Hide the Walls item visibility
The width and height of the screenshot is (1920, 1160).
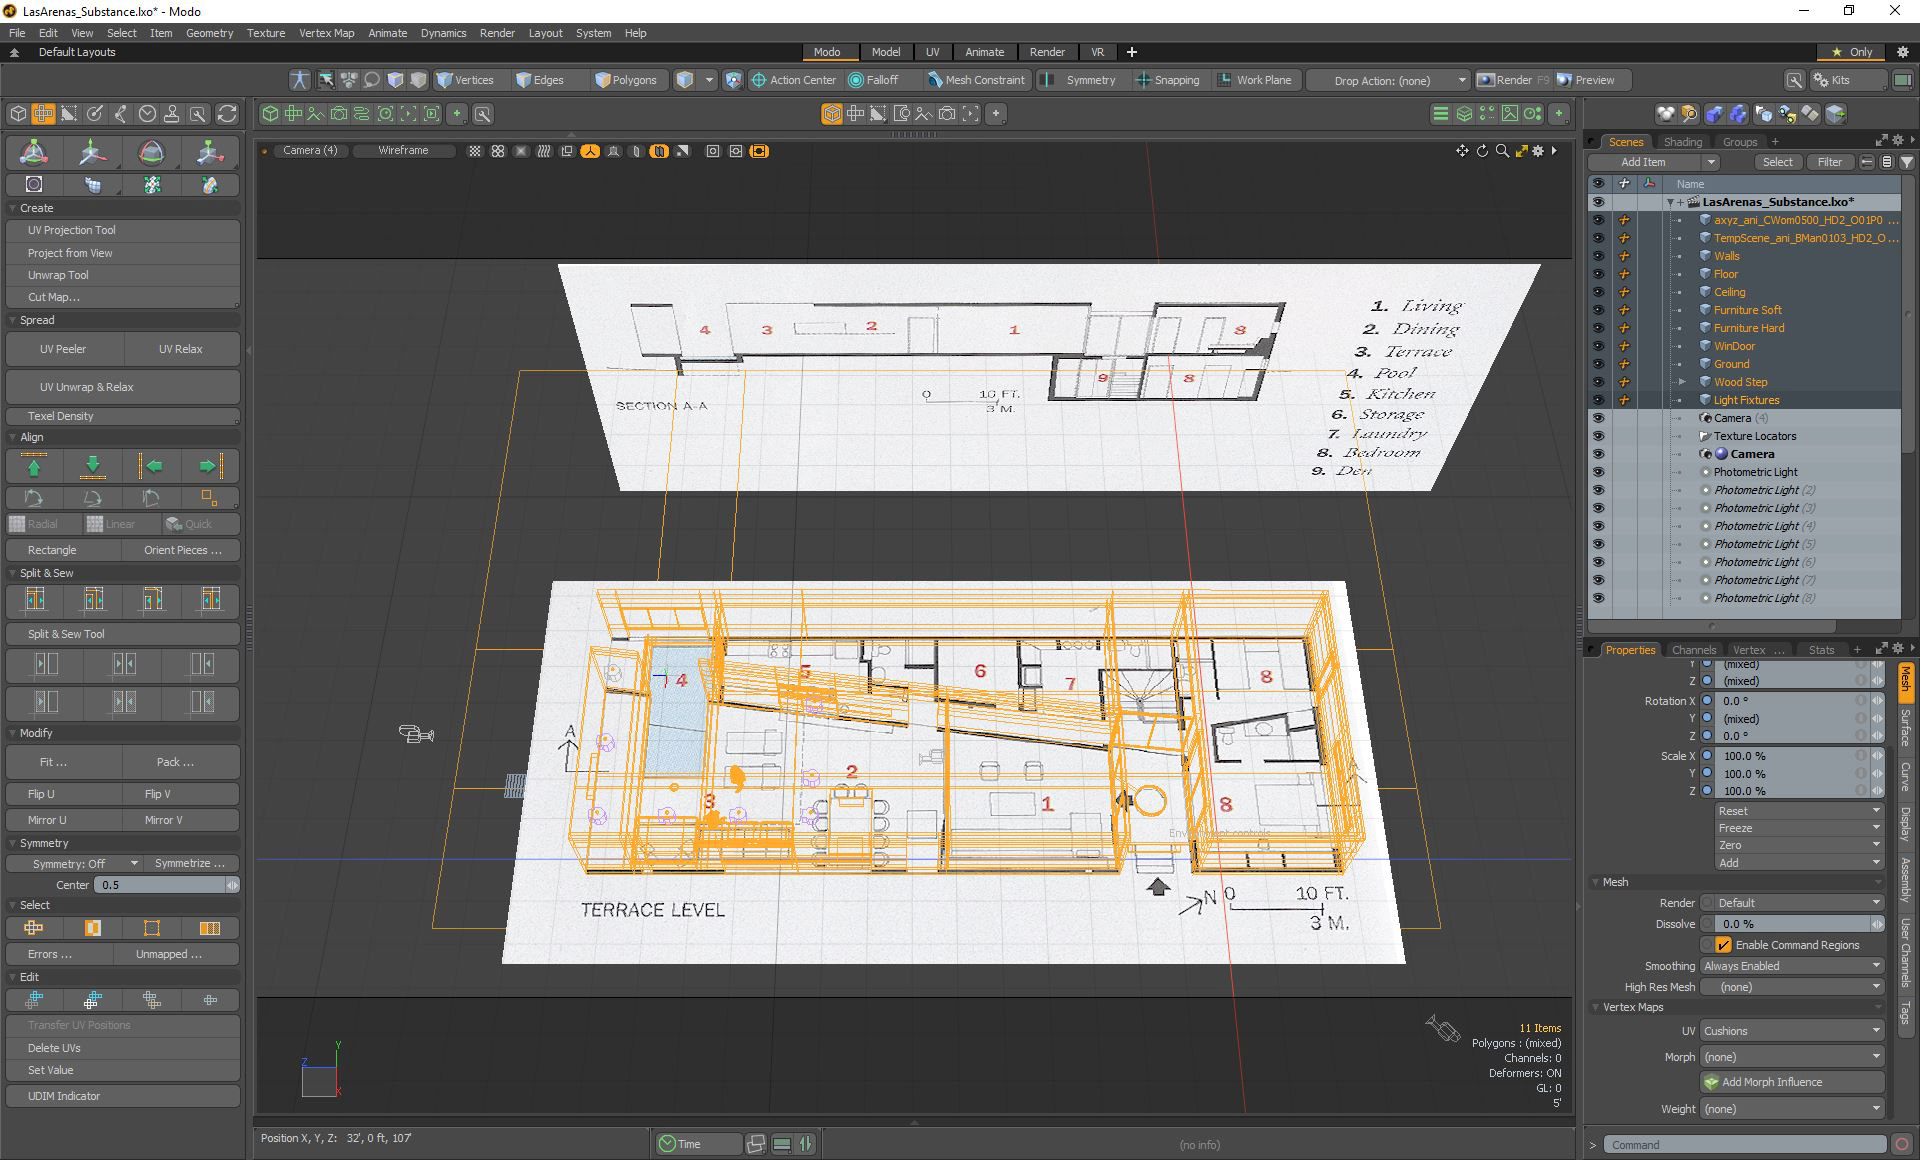coord(1597,256)
